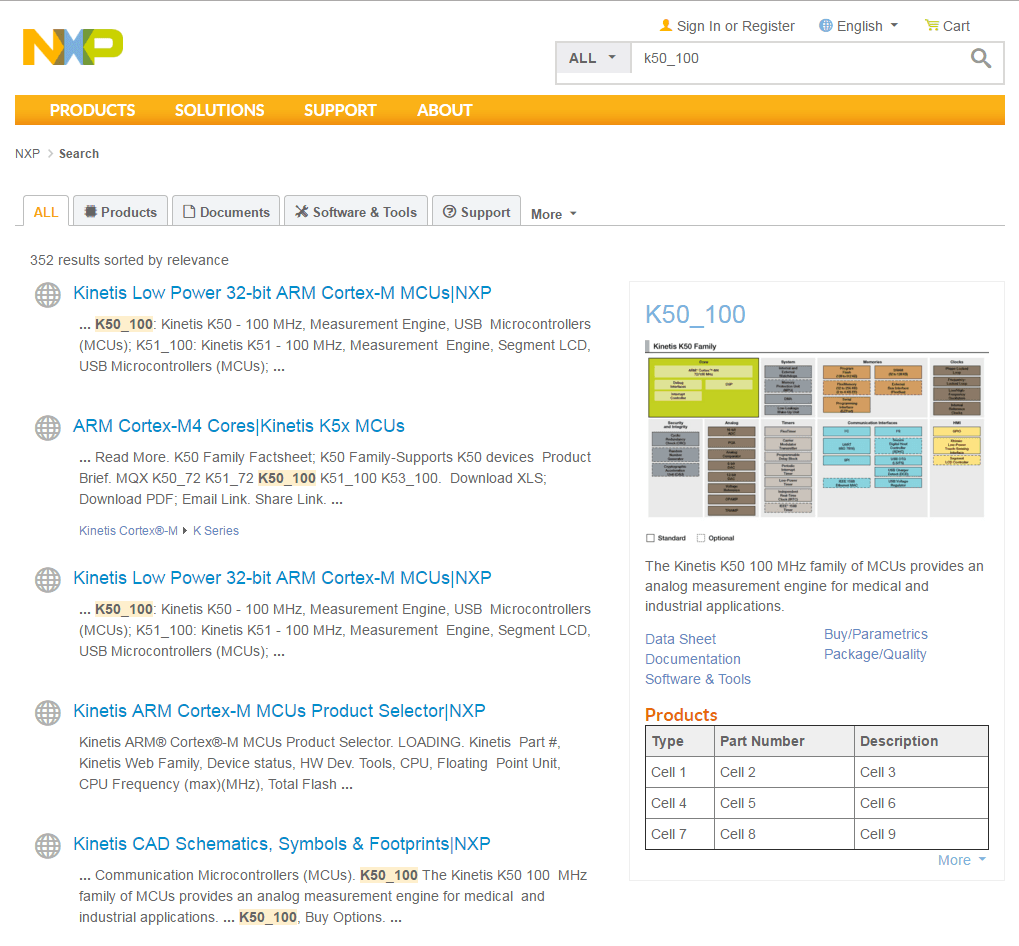Open ARM Cortex-M4 Cores Kinetis K5x result
The width and height of the screenshot is (1019, 946).
coord(239,426)
